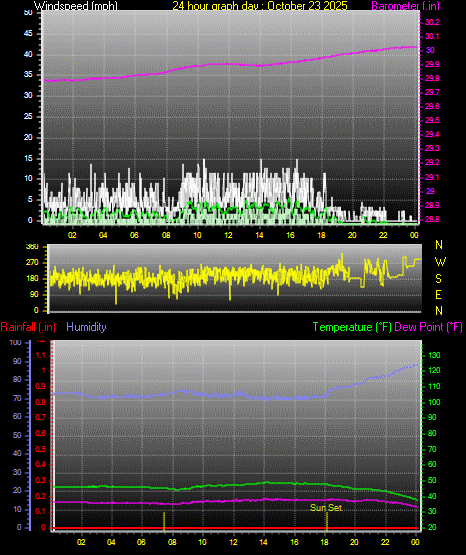Select the 24 hour graph day date heading
Viewport: 466px width, 555px height.
click(x=260, y=6)
